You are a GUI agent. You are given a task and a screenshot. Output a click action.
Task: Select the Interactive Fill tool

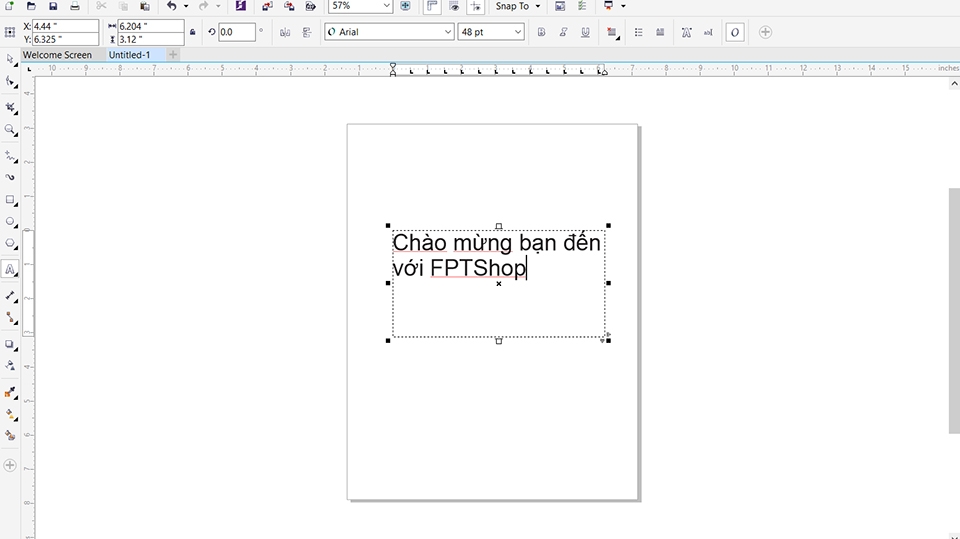(x=10, y=415)
